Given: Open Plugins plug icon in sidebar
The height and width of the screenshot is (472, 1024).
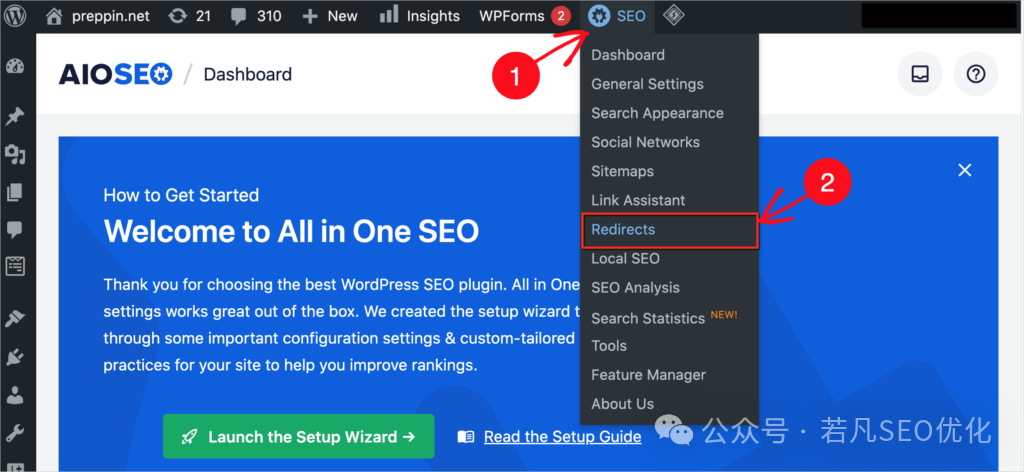Looking at the screenshot, I should (15, 357).
